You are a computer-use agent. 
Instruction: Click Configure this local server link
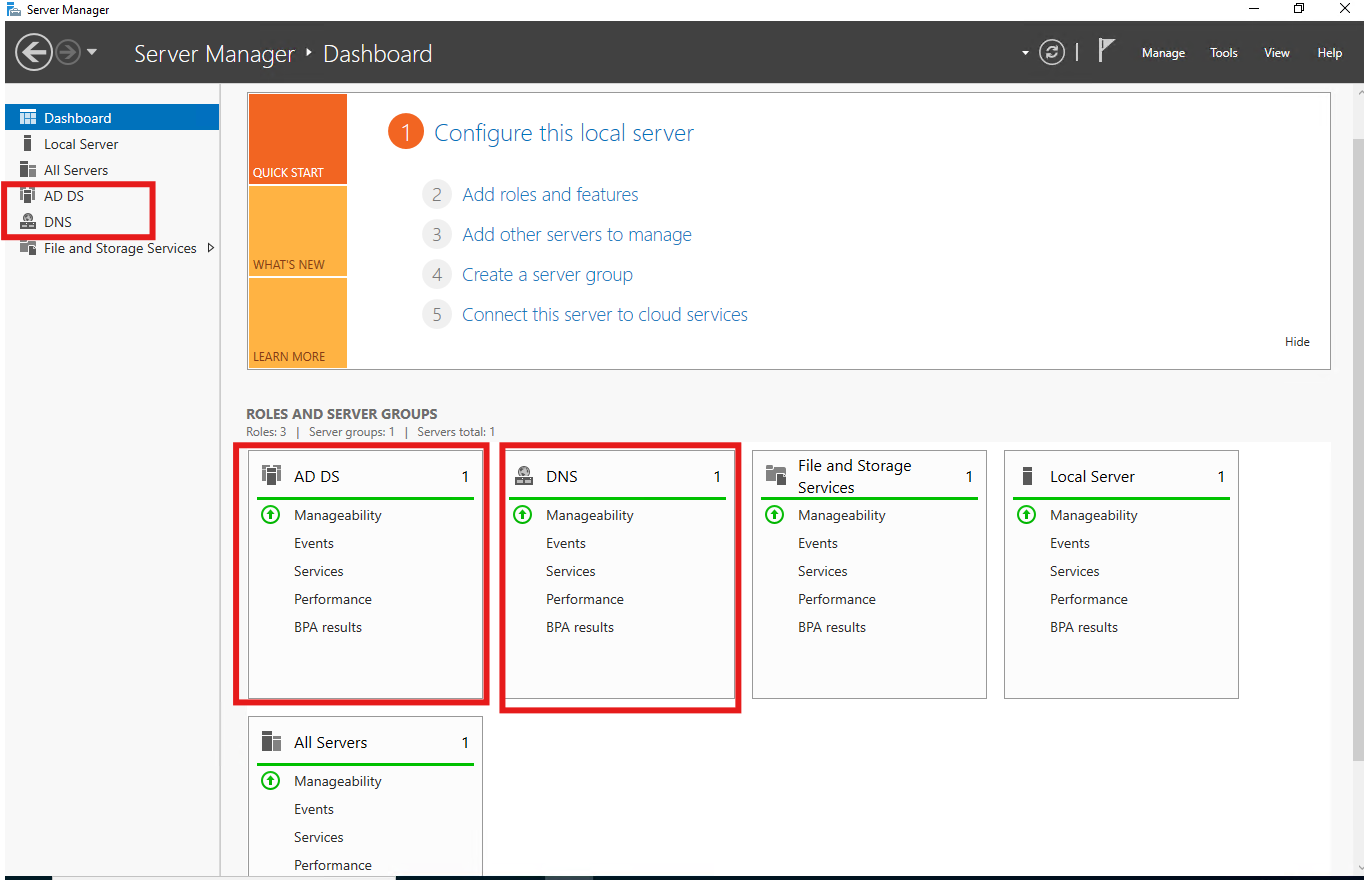[x=564, y=133]
